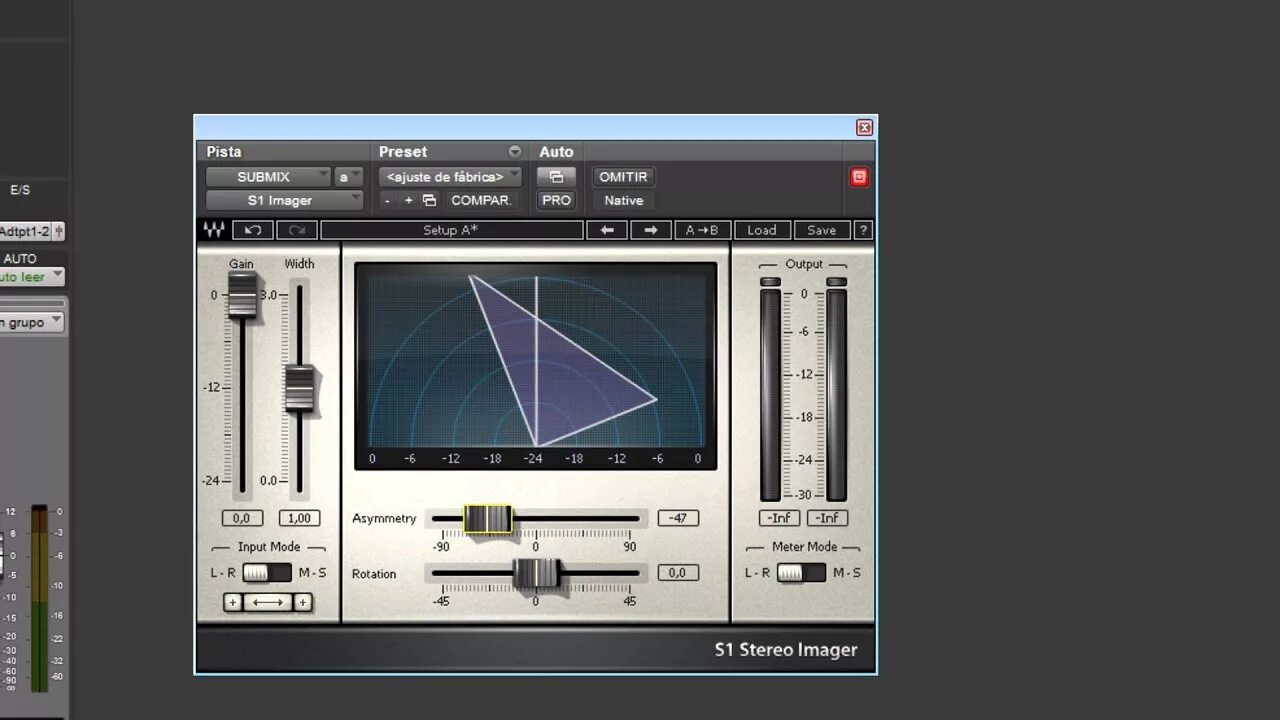Click the stereo vector display graph

pyautogui.click(x=536, y=366)
